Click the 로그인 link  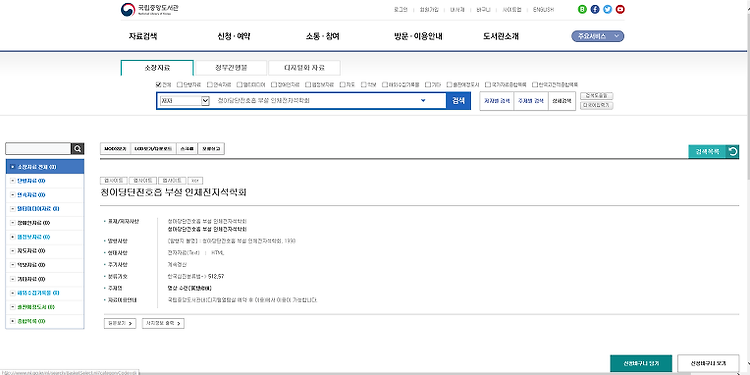[400, 10]
